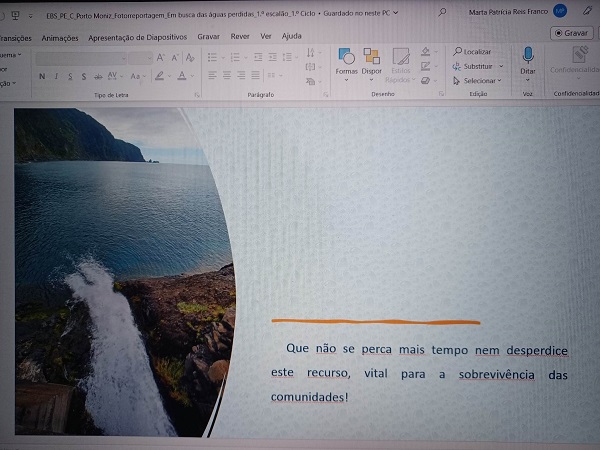Open save location dropdown beside file name
The image size is (600, 450).
pos(396,13)
